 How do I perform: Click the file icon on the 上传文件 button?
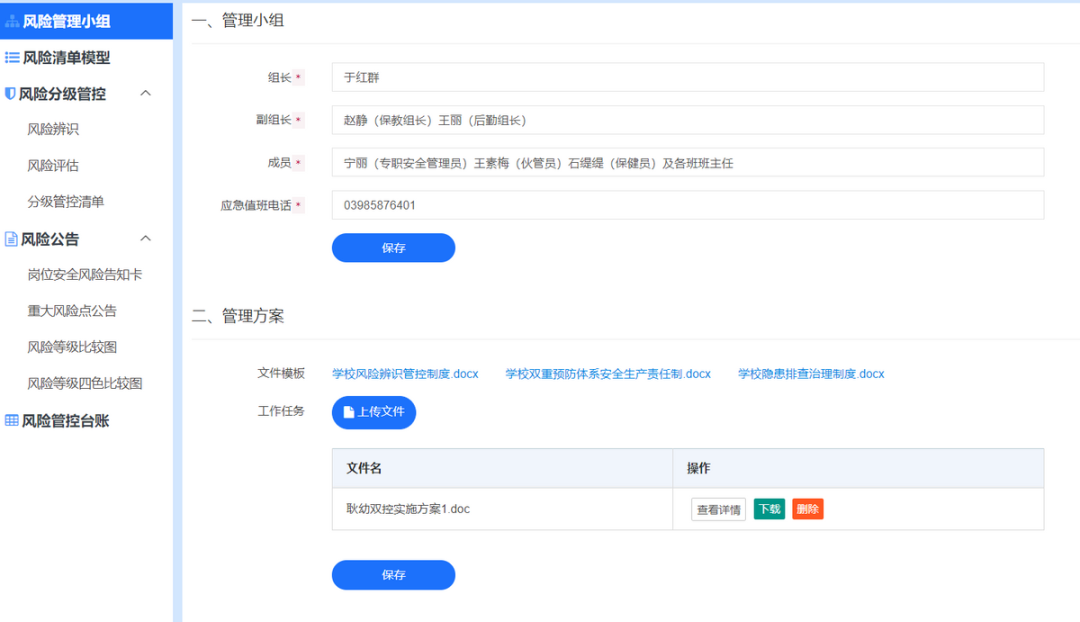[x=349, y=412]
